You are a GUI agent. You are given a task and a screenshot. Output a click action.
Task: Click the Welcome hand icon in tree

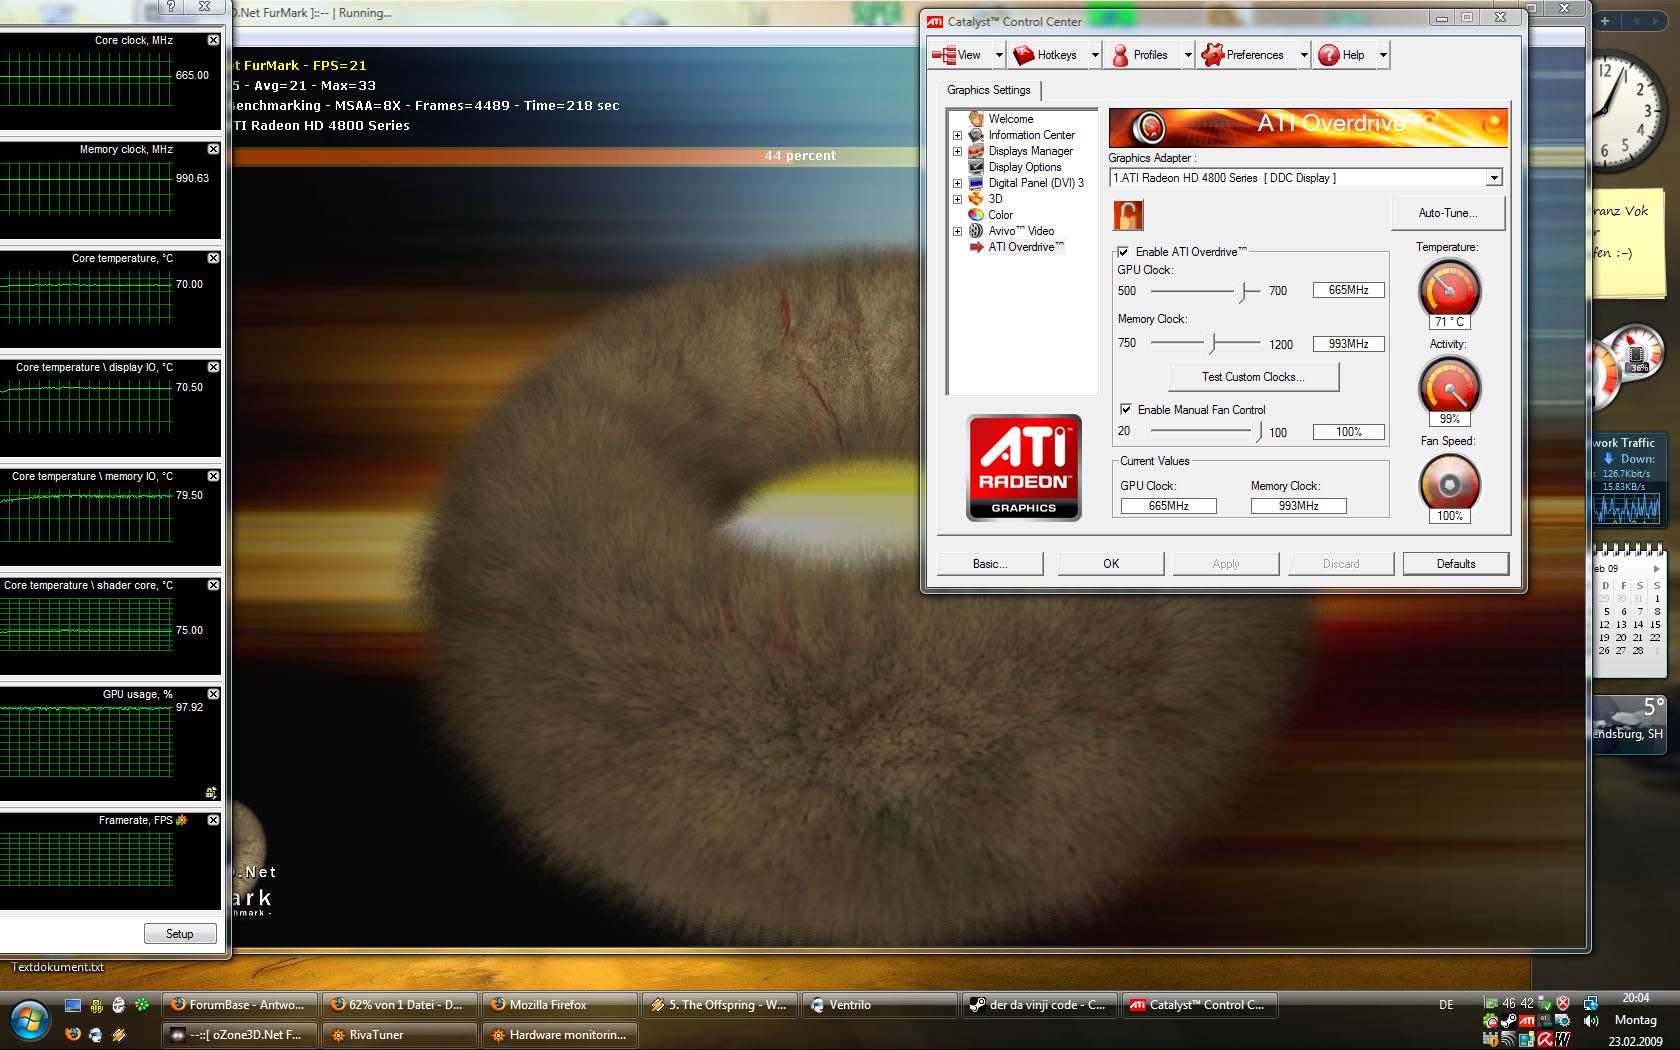coord(976,119)
